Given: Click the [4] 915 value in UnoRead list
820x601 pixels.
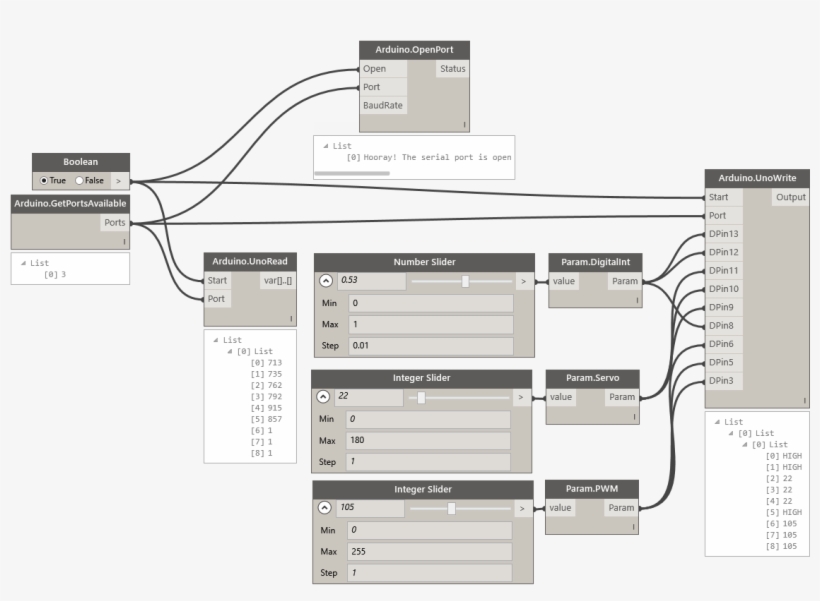Looking at the screenshot, I should pos(266,408).
